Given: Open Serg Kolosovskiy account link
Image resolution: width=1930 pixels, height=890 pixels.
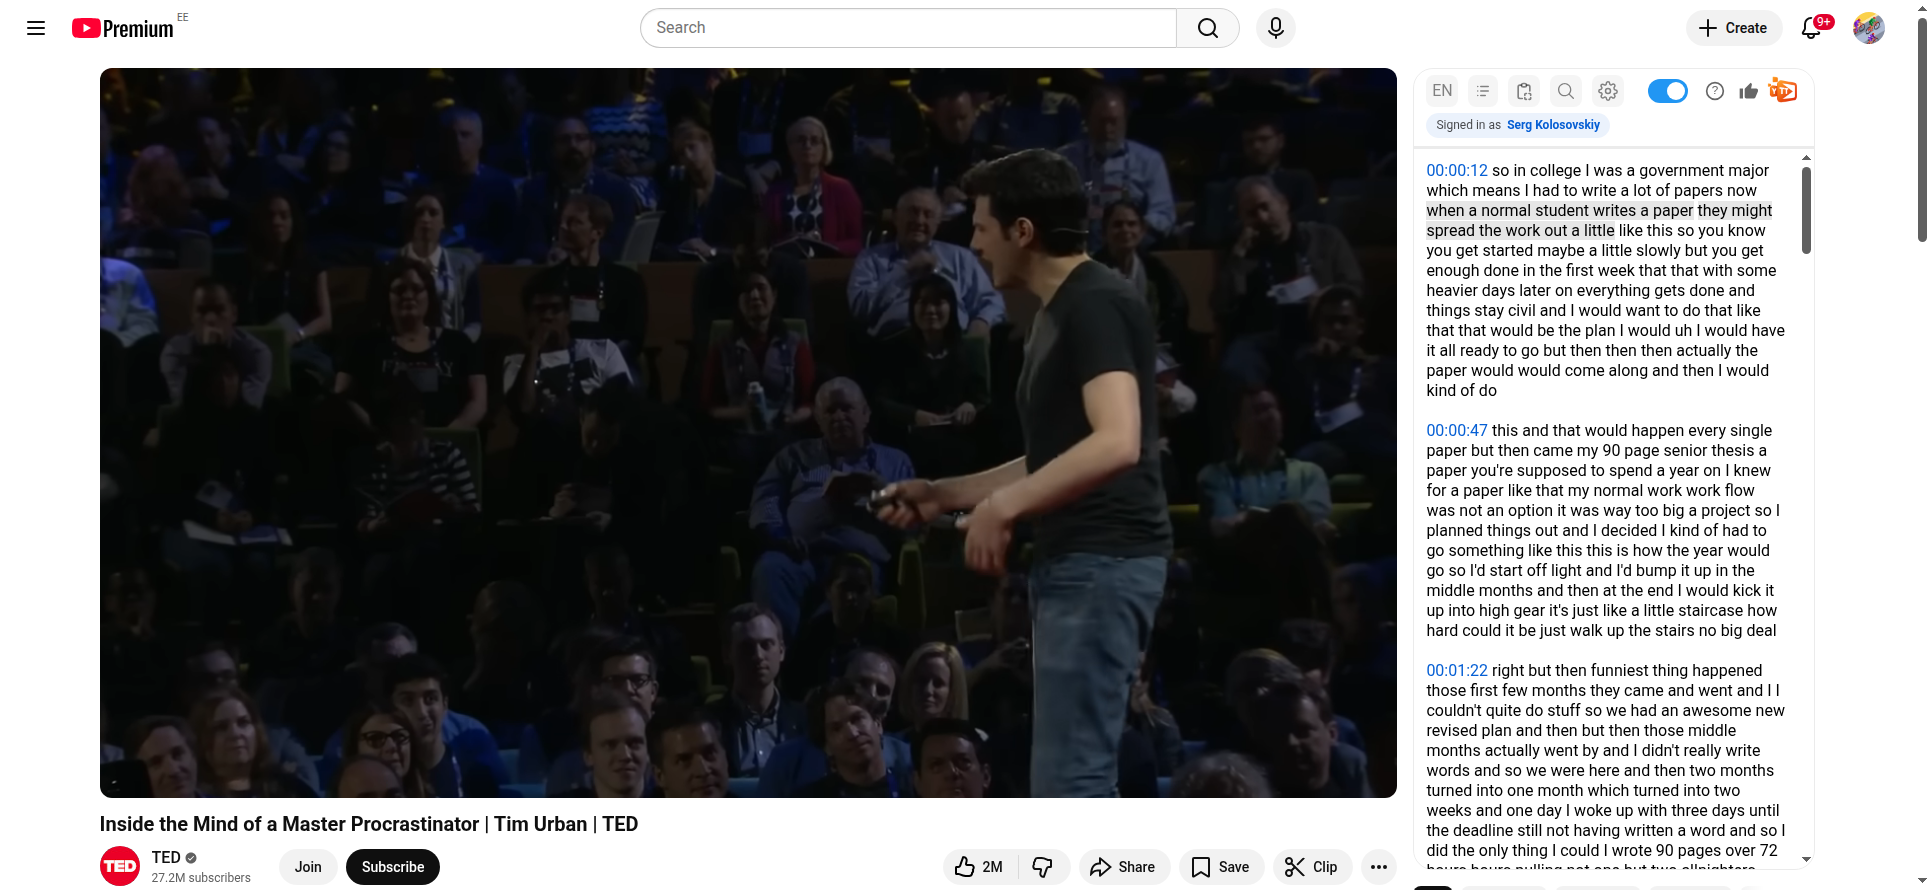Looking at the screenshot, I should point(1553,125).
